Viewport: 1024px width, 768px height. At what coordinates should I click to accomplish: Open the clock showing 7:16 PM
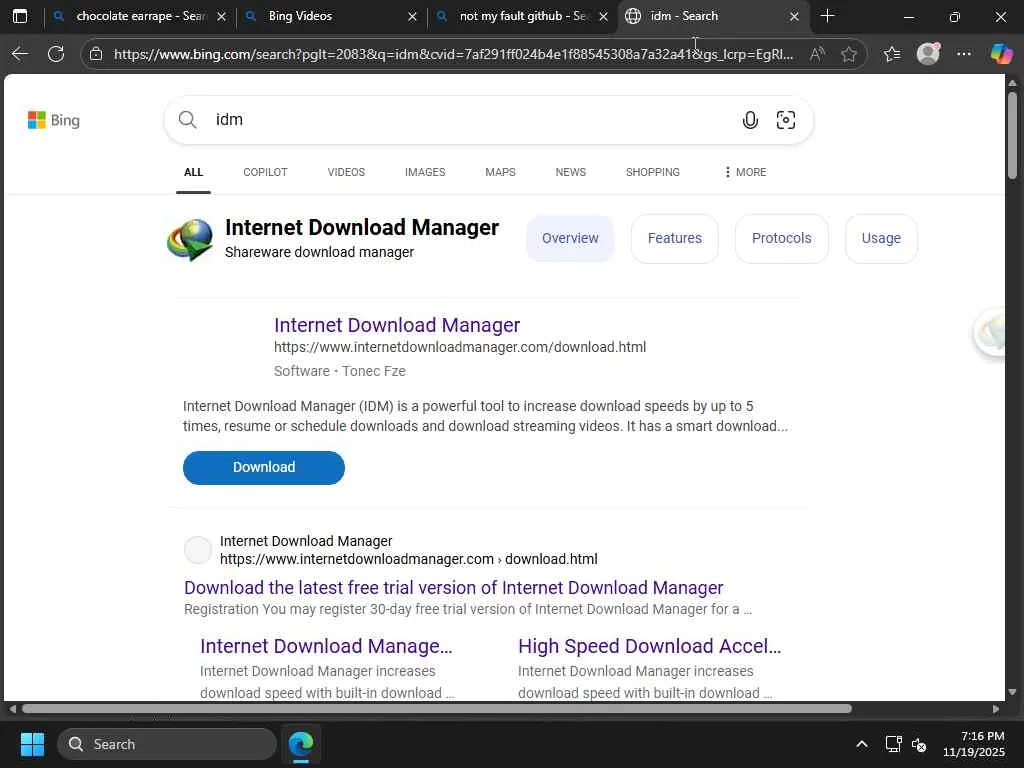(974, 744)
